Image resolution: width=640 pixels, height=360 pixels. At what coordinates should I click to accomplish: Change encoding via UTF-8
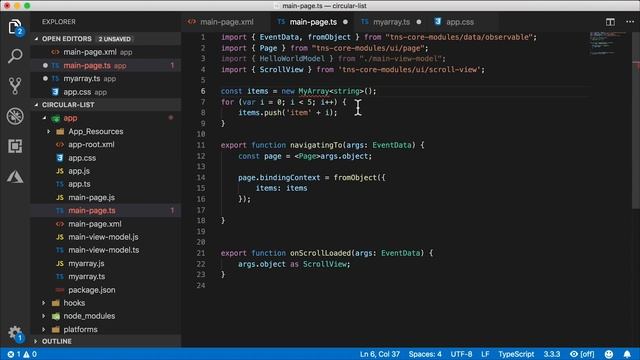461,354
